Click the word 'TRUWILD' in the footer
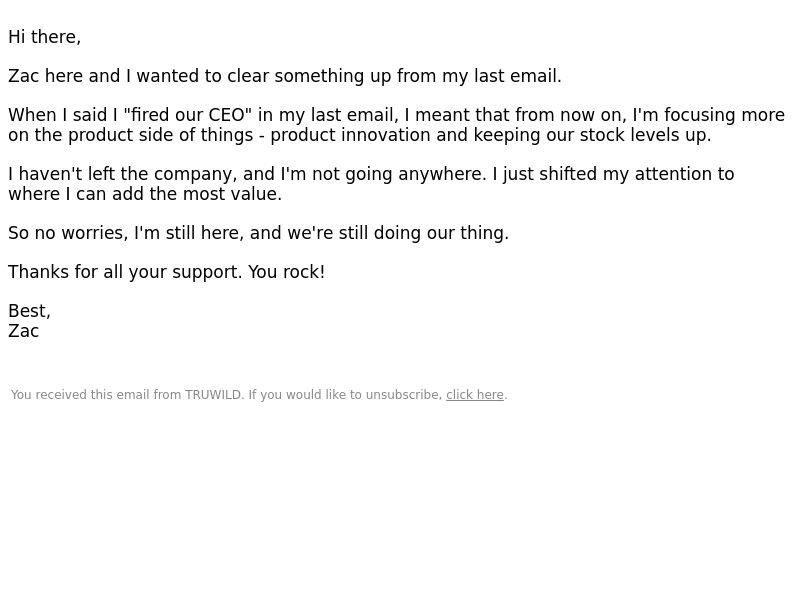 [x=214, y=395]
